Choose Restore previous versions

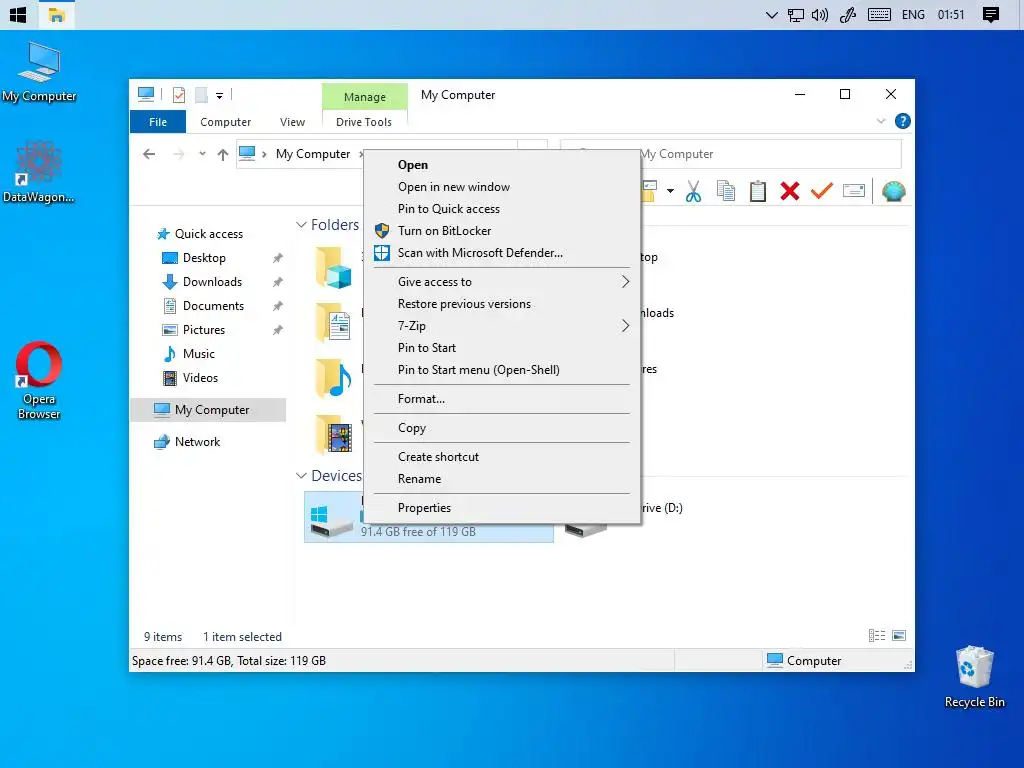click(502, 304)
